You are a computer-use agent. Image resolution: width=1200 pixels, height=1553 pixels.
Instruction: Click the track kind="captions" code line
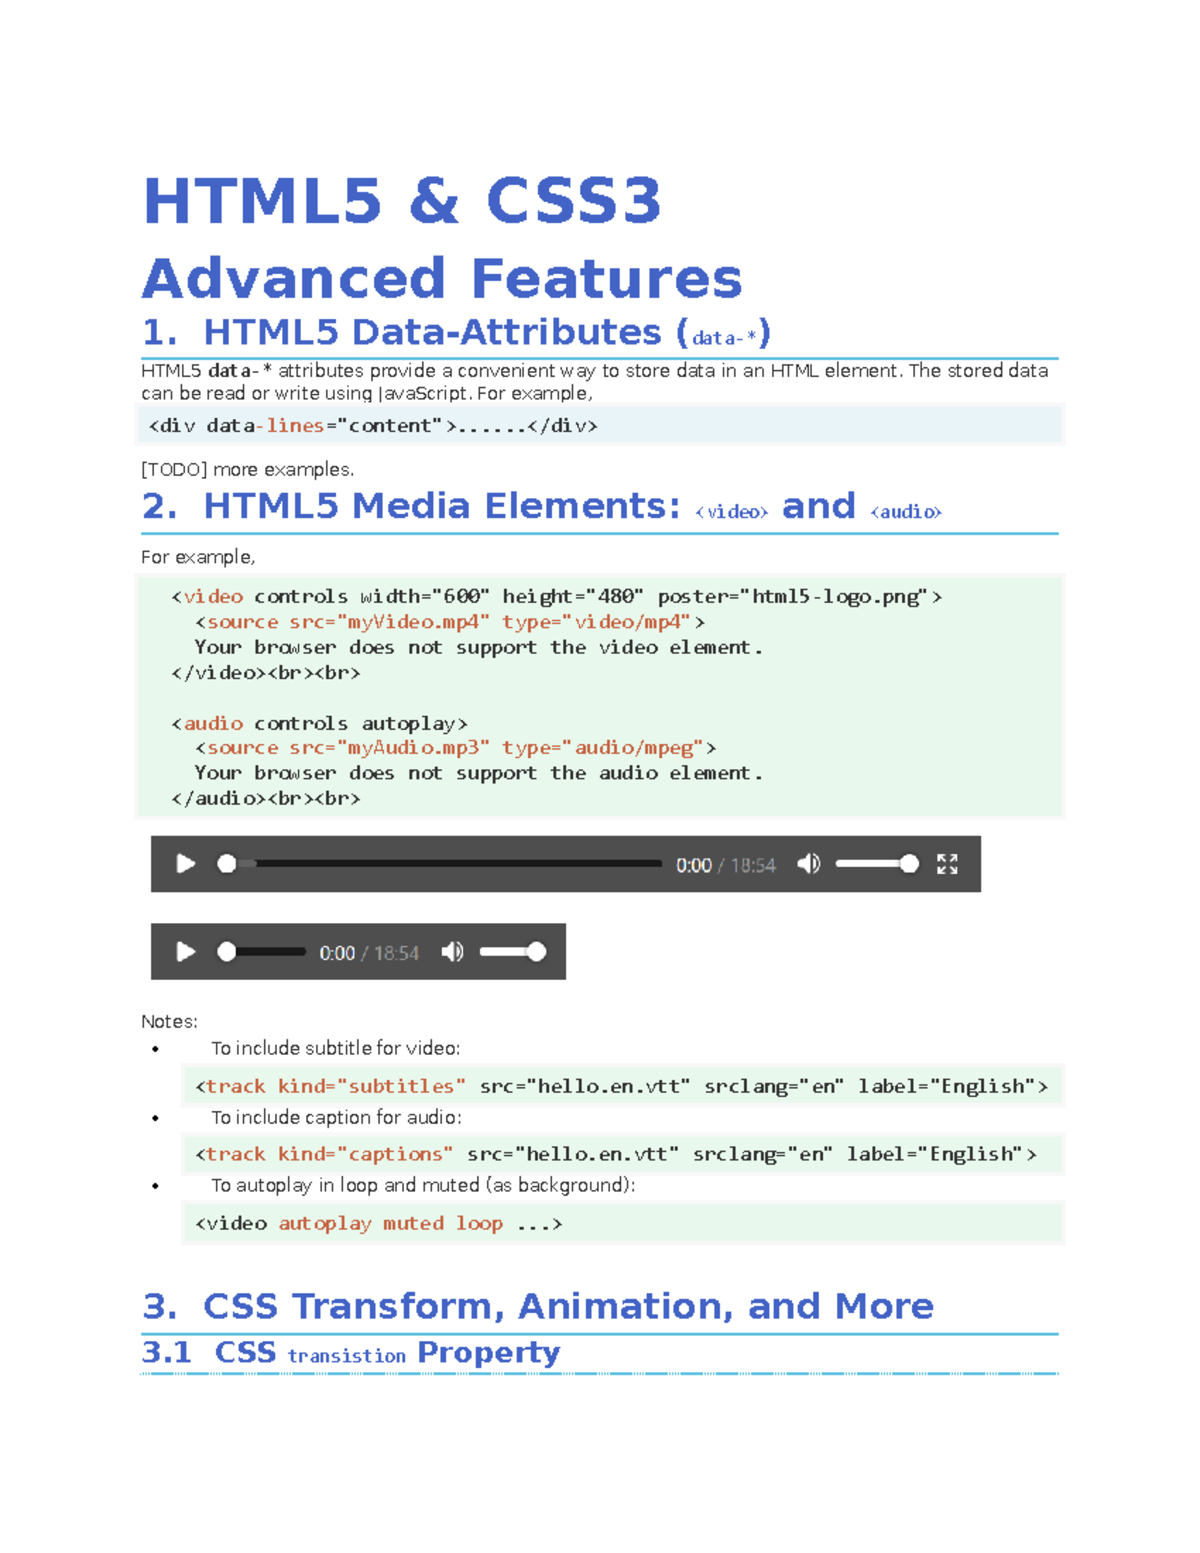point(615,1154)
